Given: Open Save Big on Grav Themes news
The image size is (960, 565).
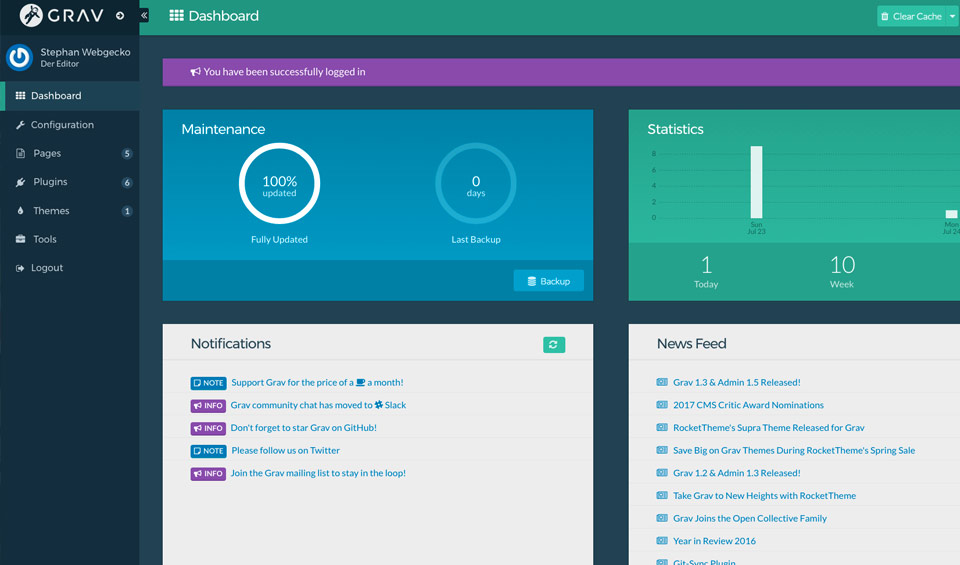Looking at the screenshot, I should (x=794, y=451).
